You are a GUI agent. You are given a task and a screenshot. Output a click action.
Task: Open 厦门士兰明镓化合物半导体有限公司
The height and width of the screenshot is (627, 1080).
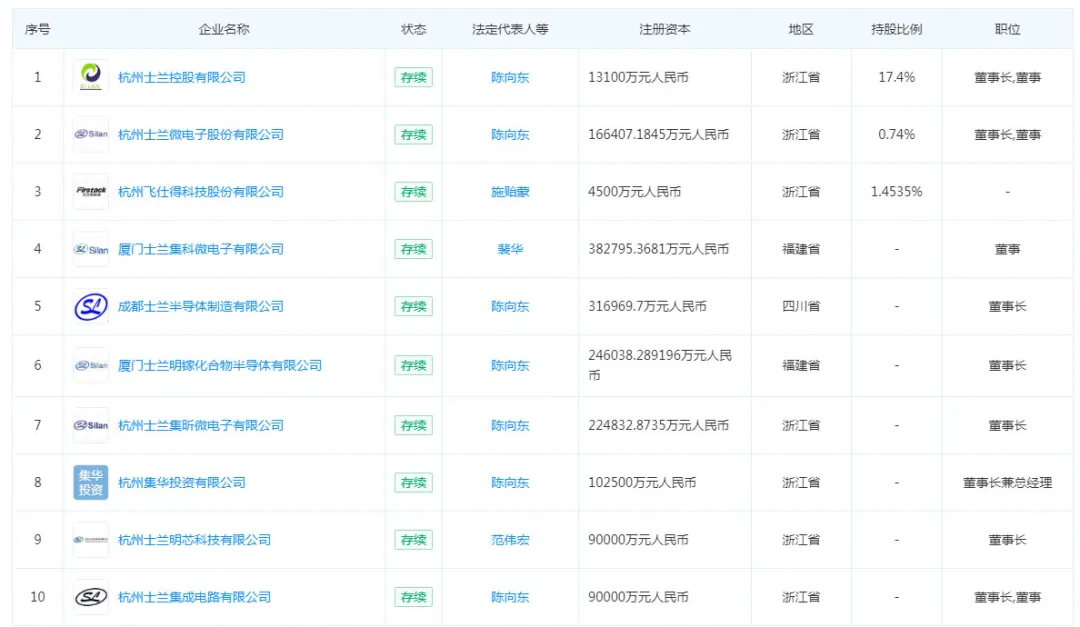coord(220,365)
